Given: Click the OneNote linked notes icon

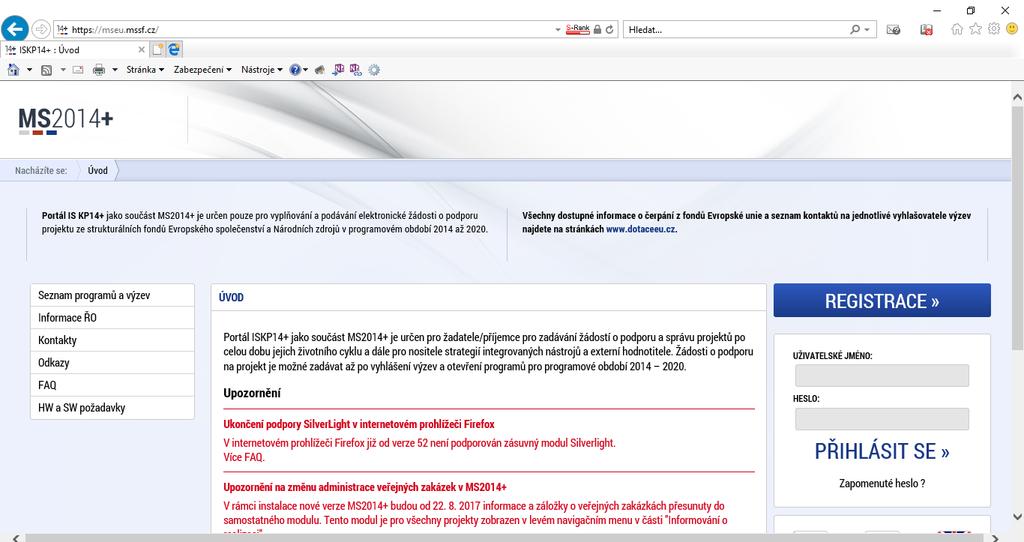Looking at the screenshot, I should tap(355, 69).
